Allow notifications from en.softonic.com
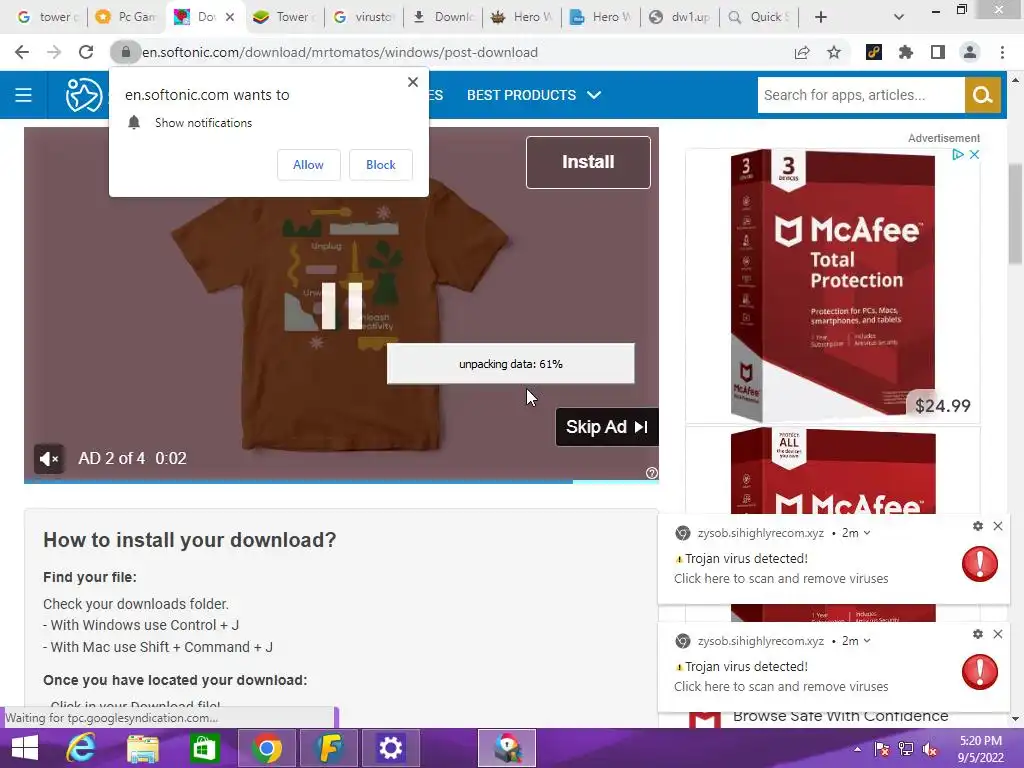Screen dimensions: 1024x768 click(308, 165)
